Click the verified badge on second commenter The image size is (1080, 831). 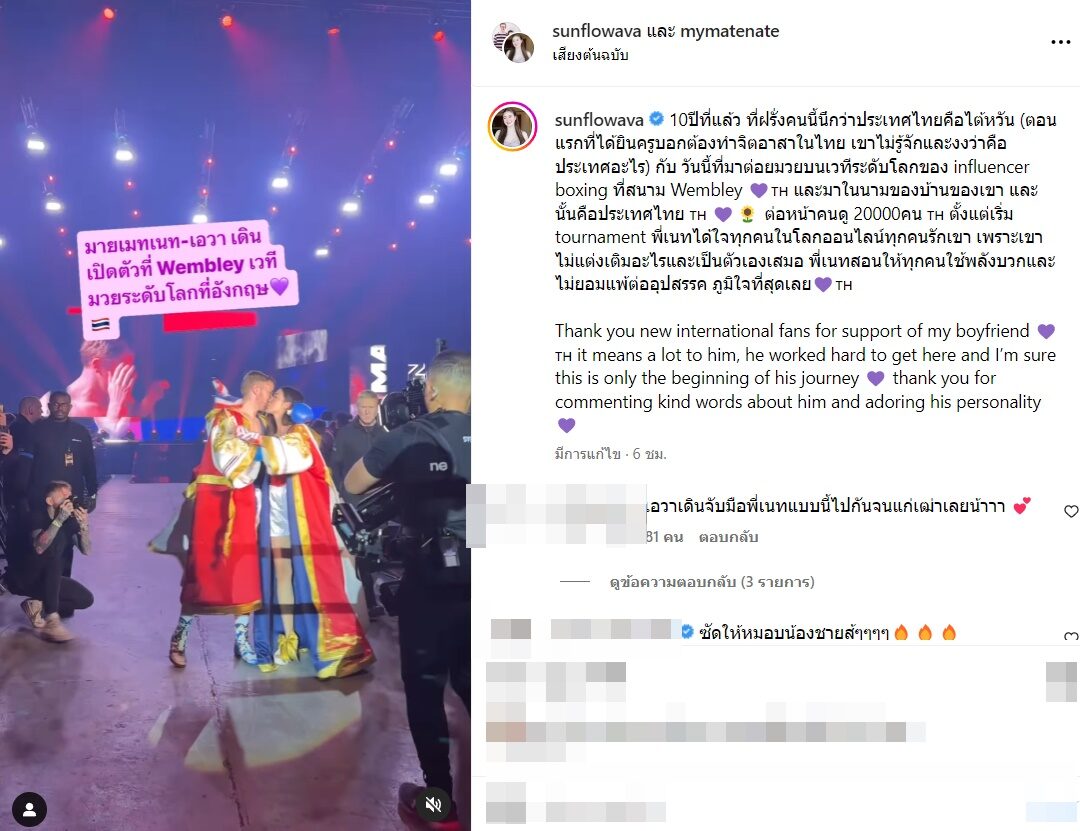(x=687, y=631)
